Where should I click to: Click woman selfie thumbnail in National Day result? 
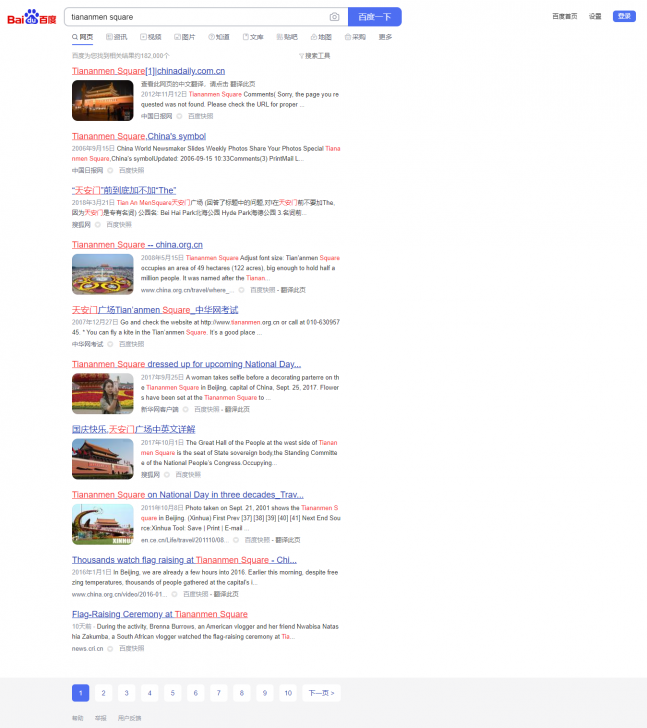(x=103, y=394)
